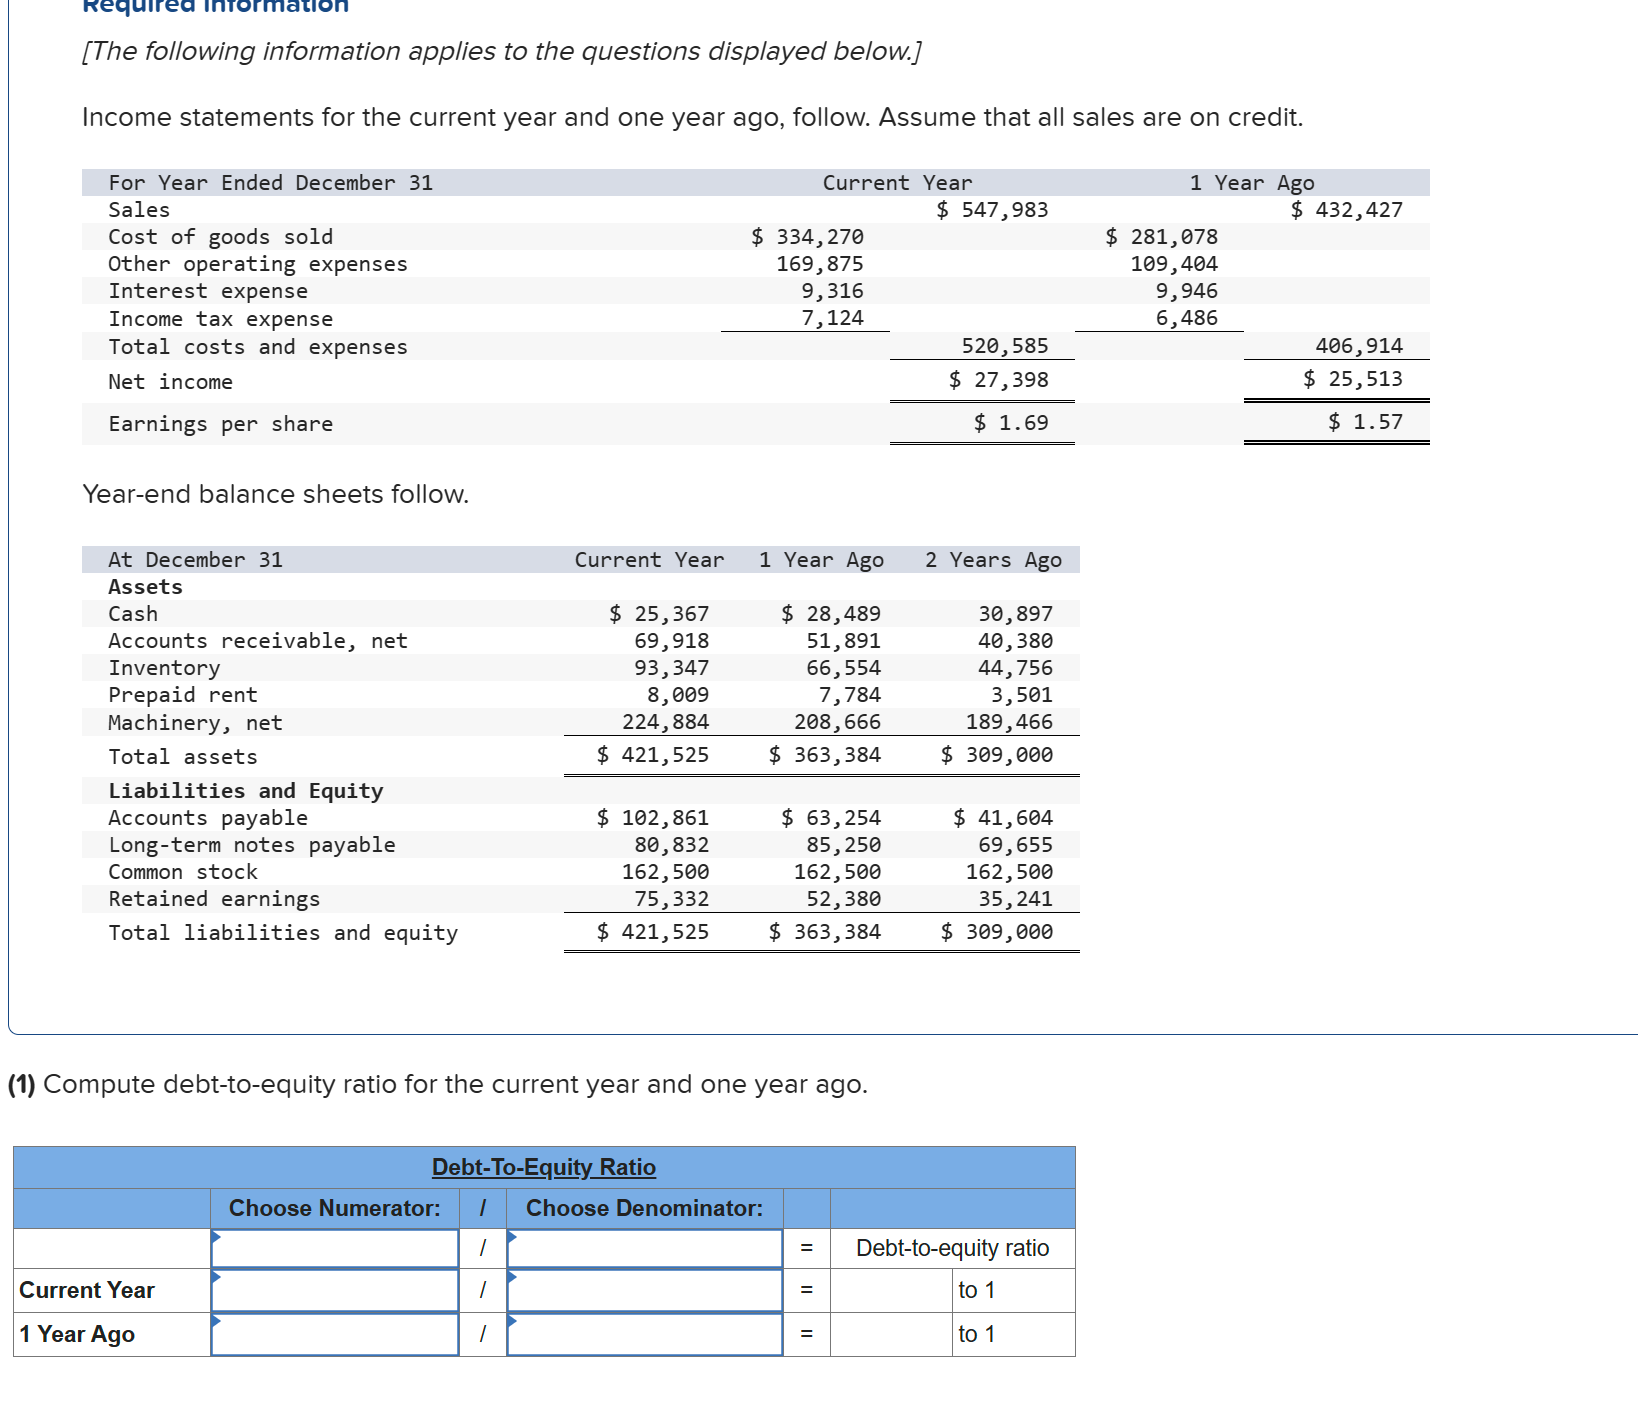Click 1 Year Ago retained earnings 52,380

click(x=843, y=899)
